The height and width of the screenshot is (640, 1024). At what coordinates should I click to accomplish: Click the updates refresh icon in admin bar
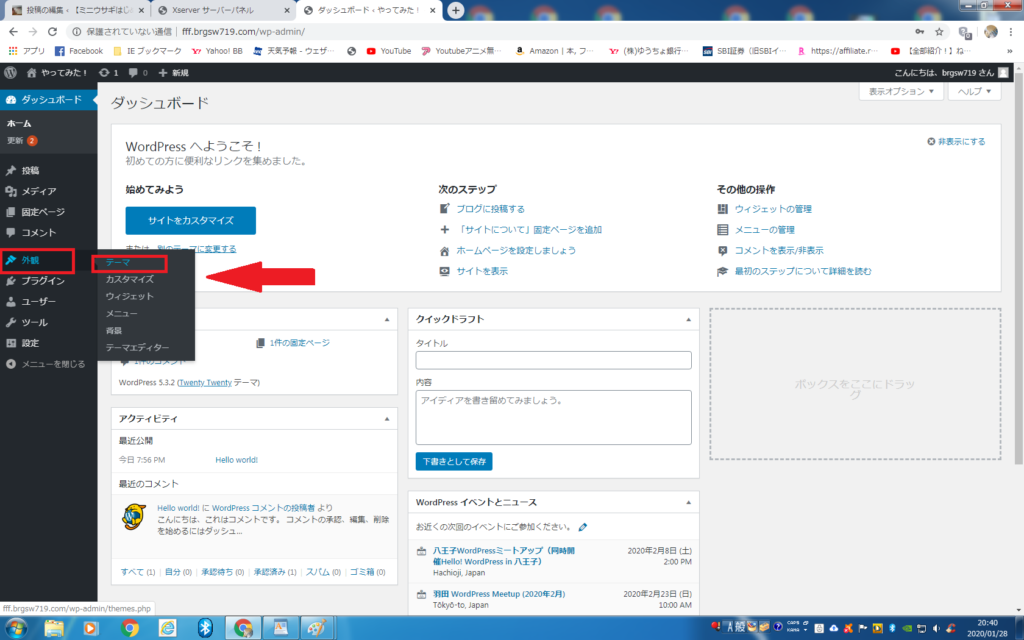pyautogui.click(x=104, y=73)
